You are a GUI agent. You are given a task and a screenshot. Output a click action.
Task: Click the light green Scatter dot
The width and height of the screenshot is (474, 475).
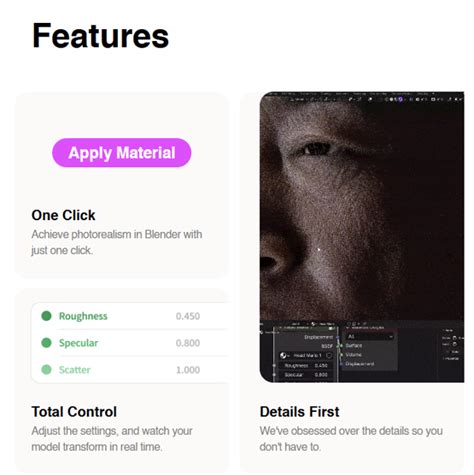pyautogui.click(x=46, y=369)
